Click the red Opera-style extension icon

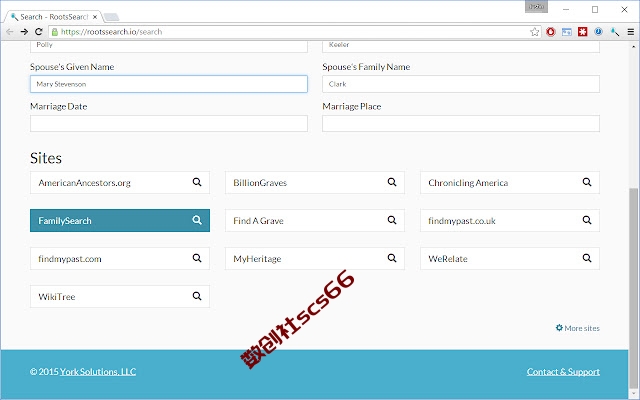click(551, 32)
